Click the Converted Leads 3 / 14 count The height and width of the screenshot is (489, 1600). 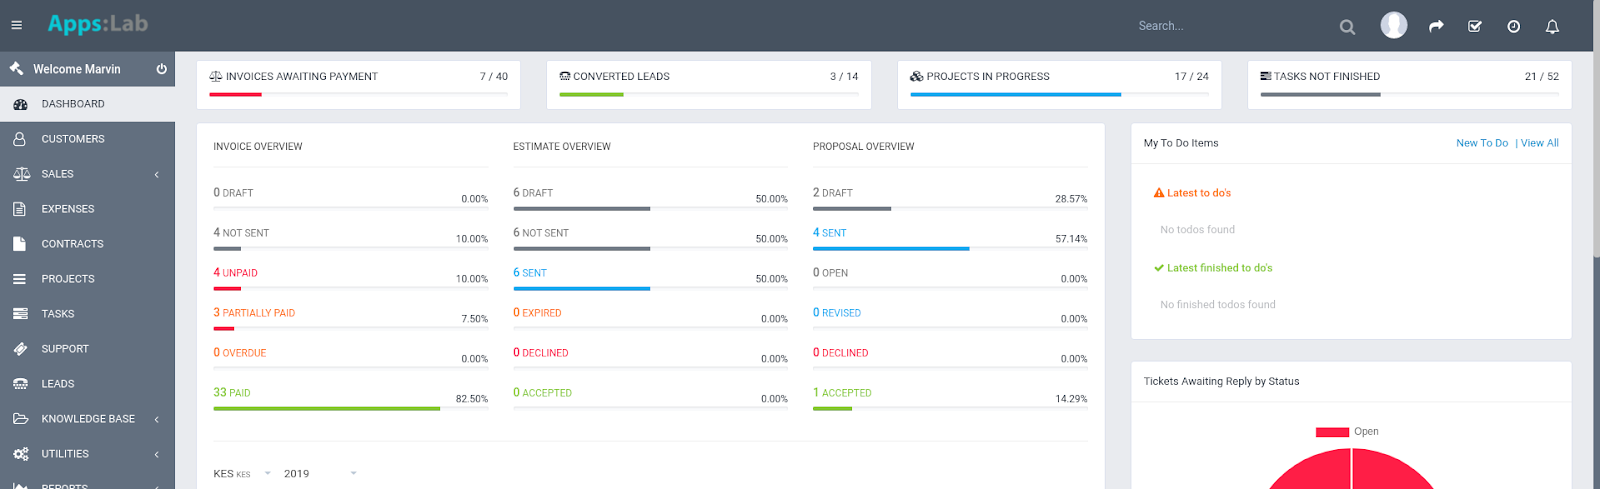click(x=844, y=76)
